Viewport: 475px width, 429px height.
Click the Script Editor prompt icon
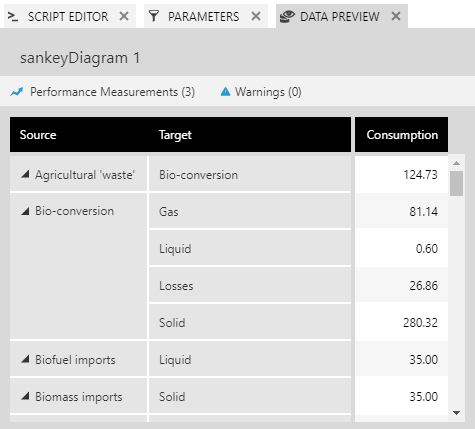click(x=13, y=16)
